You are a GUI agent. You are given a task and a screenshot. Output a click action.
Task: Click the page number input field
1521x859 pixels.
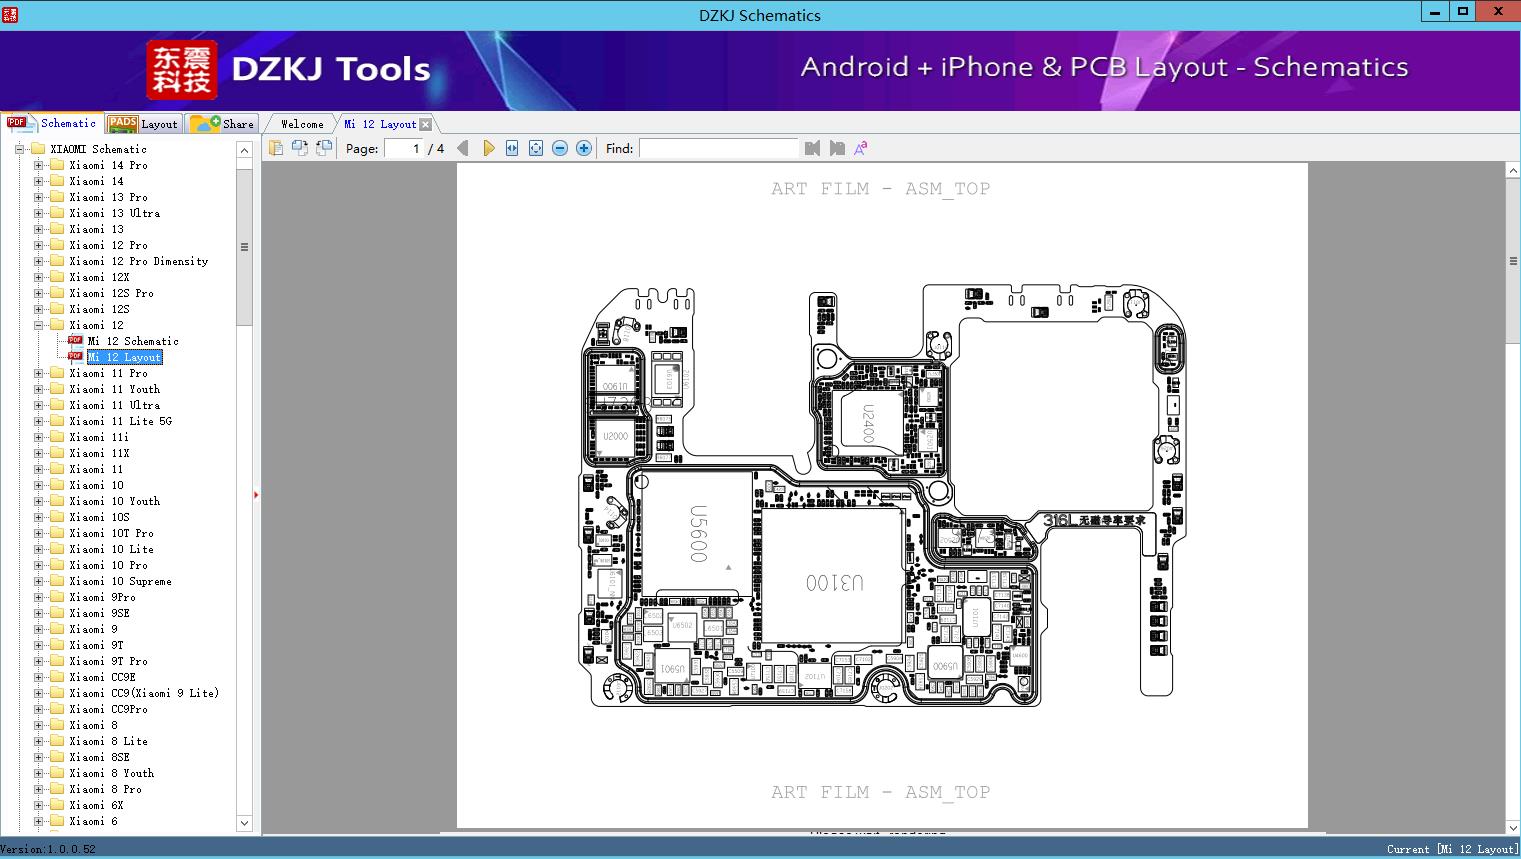click(403, 148)
